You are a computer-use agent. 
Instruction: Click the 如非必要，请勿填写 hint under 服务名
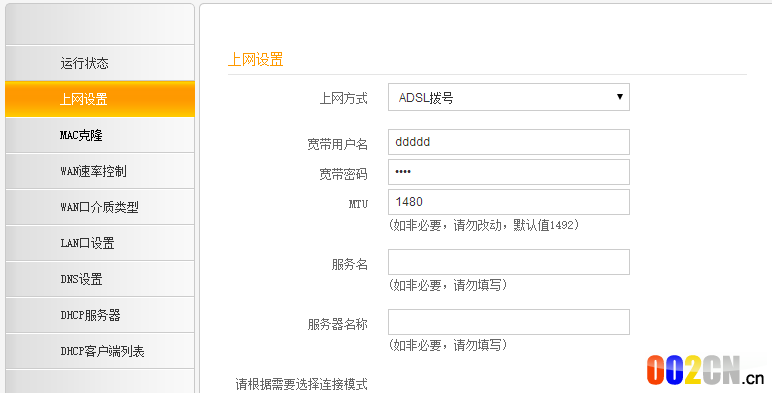coord(448,285)
